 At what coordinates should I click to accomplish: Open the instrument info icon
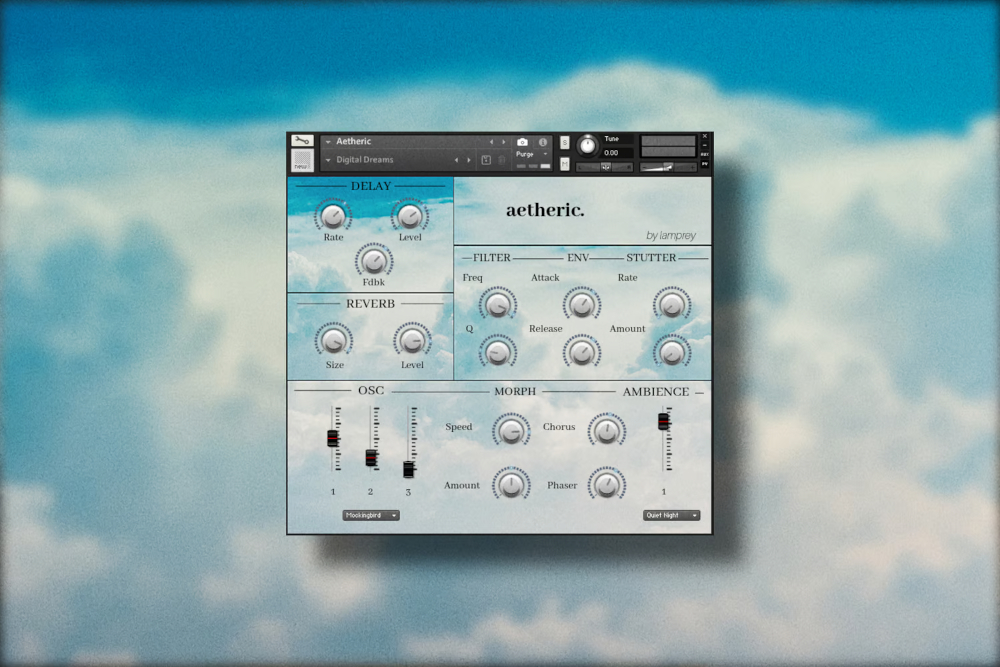coord(543,142)
